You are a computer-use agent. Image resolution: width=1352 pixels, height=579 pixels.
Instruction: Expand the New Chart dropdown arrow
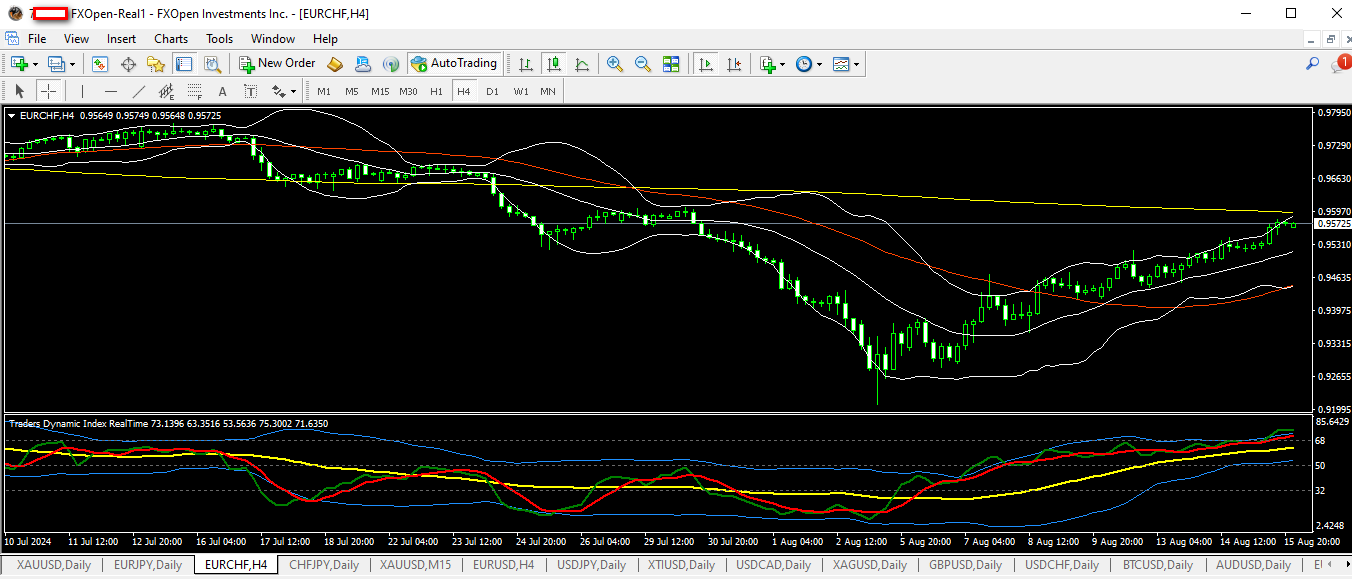[36, 64]
